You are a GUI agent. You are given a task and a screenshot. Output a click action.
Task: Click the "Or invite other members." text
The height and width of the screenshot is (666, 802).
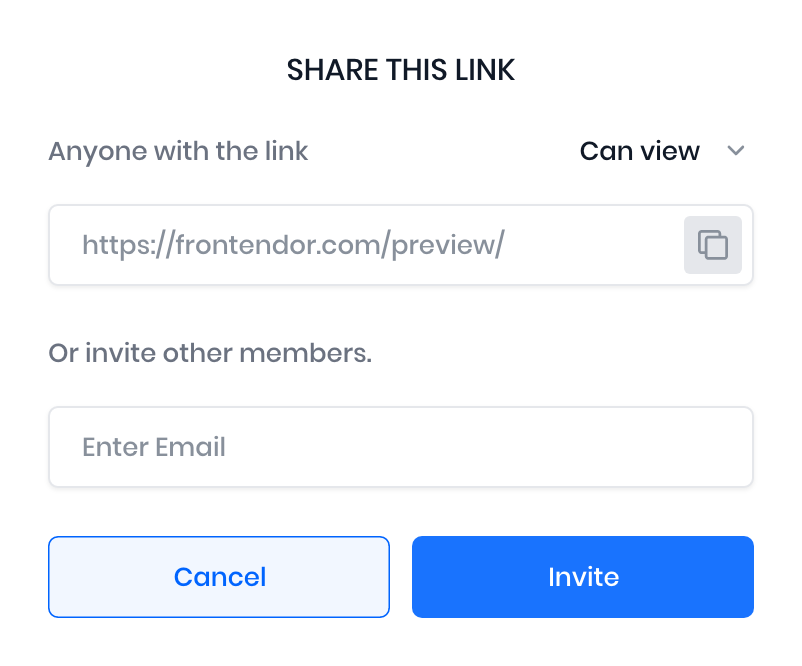[x=210, y=354]
